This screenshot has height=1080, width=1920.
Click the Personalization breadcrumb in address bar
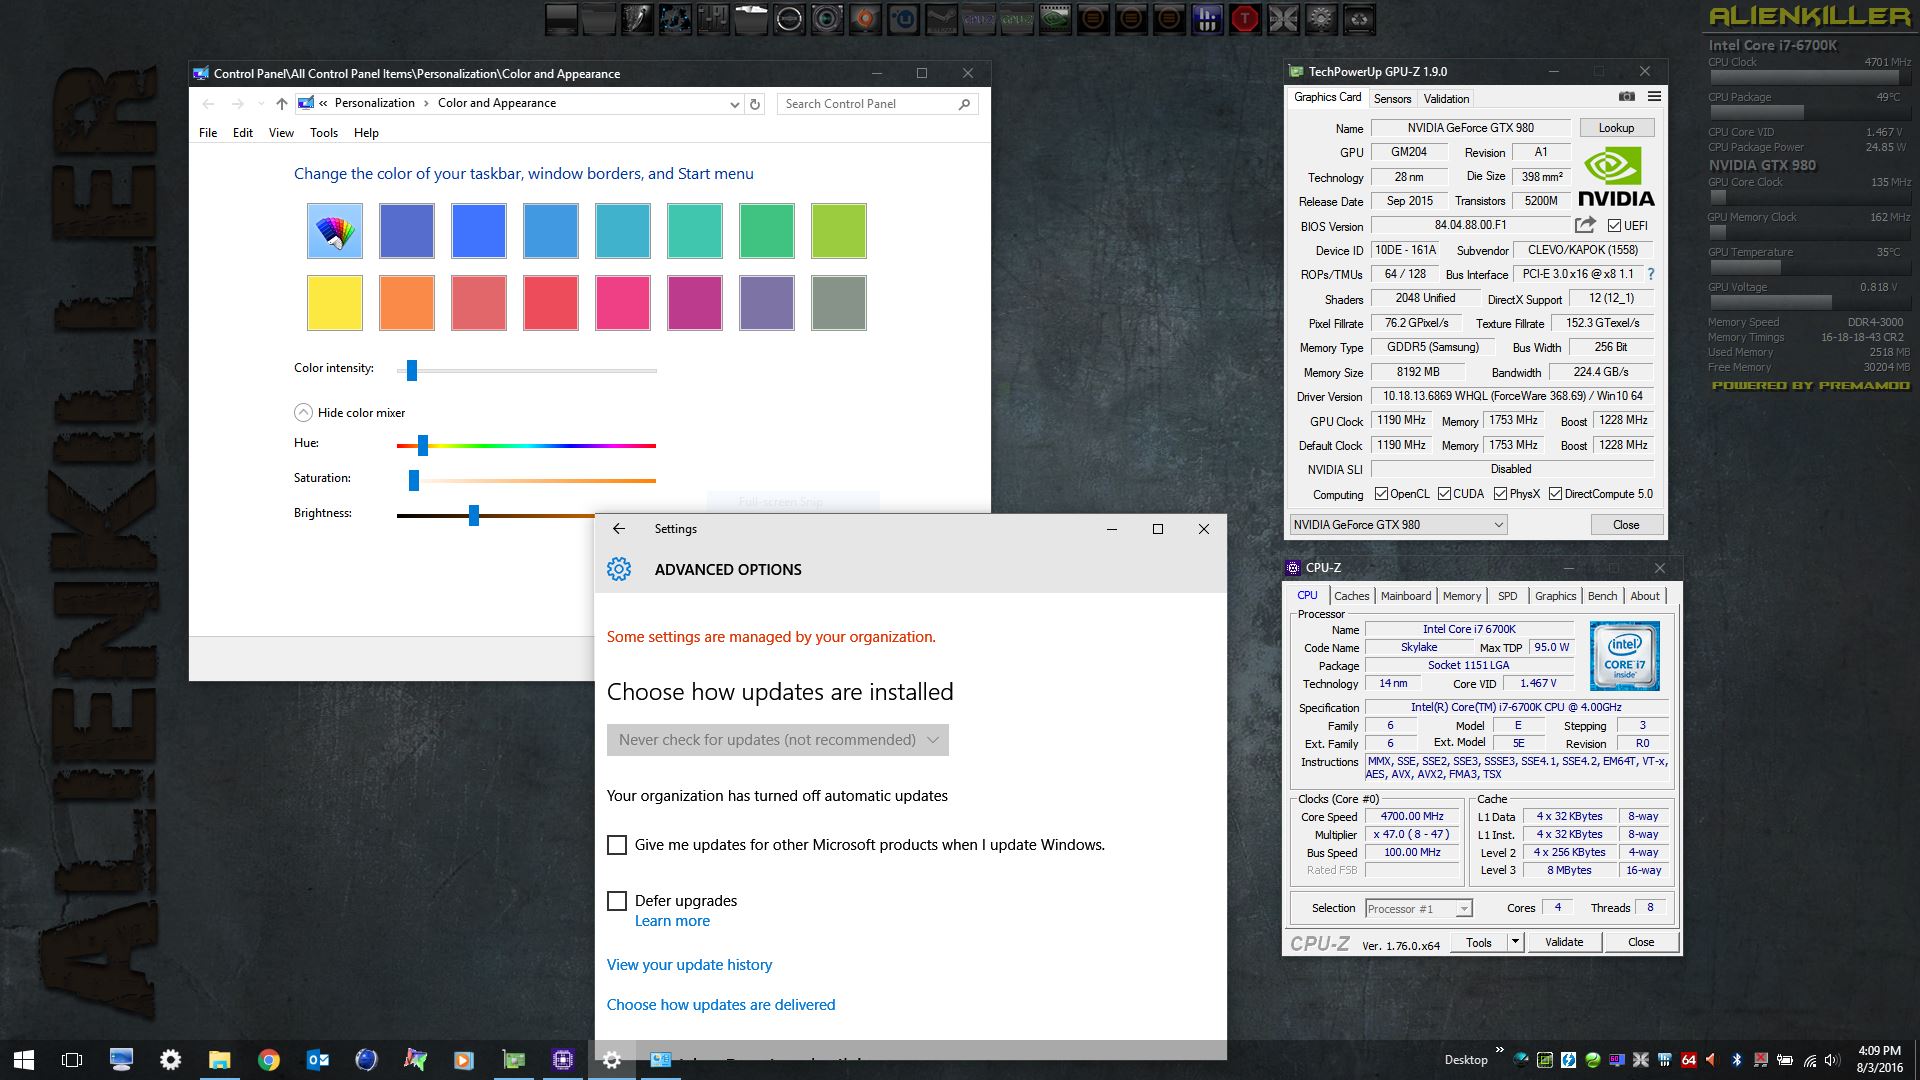375,103
